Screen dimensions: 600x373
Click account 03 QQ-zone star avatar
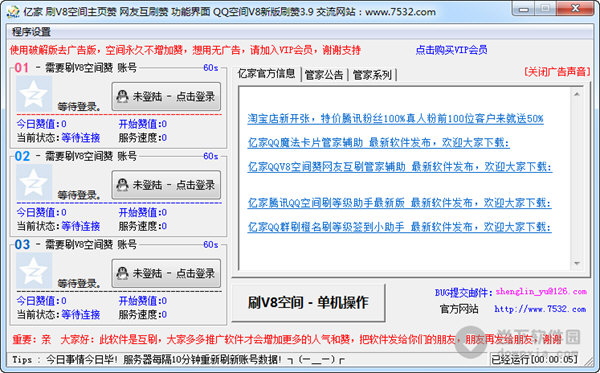click(x=34, y=271)
